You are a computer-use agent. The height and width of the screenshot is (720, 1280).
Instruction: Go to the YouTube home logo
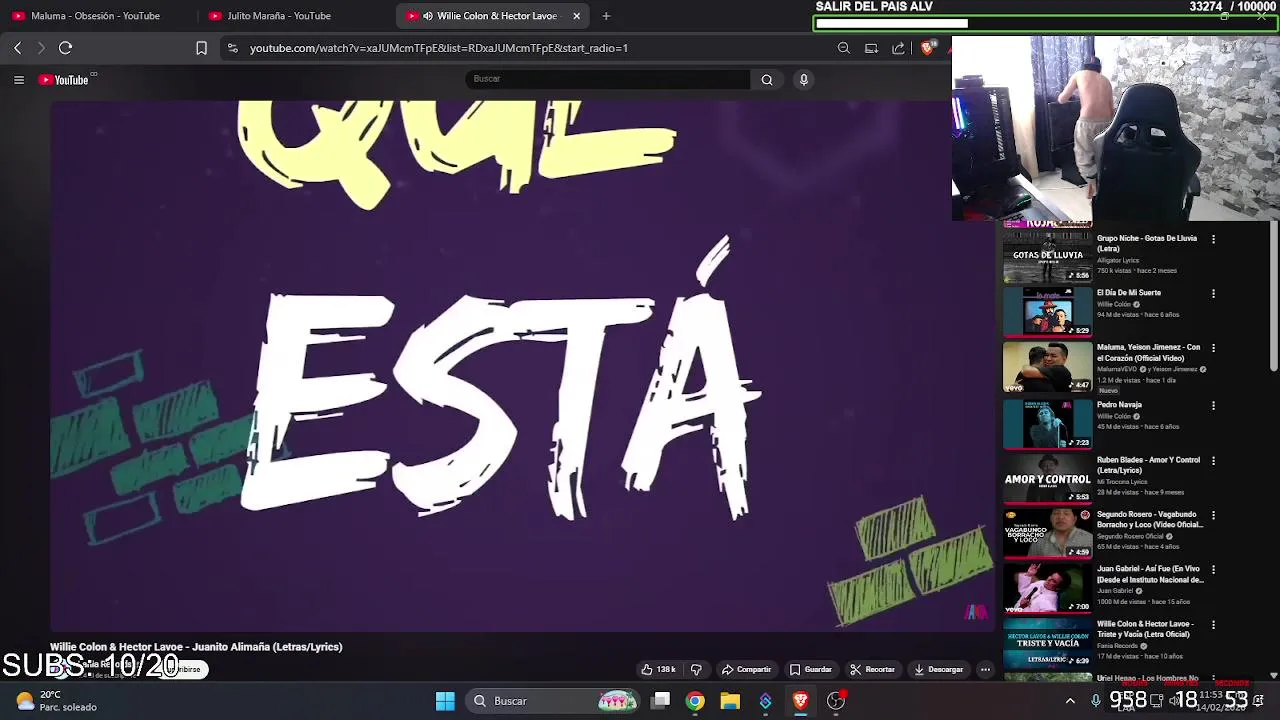click(64, 80)
